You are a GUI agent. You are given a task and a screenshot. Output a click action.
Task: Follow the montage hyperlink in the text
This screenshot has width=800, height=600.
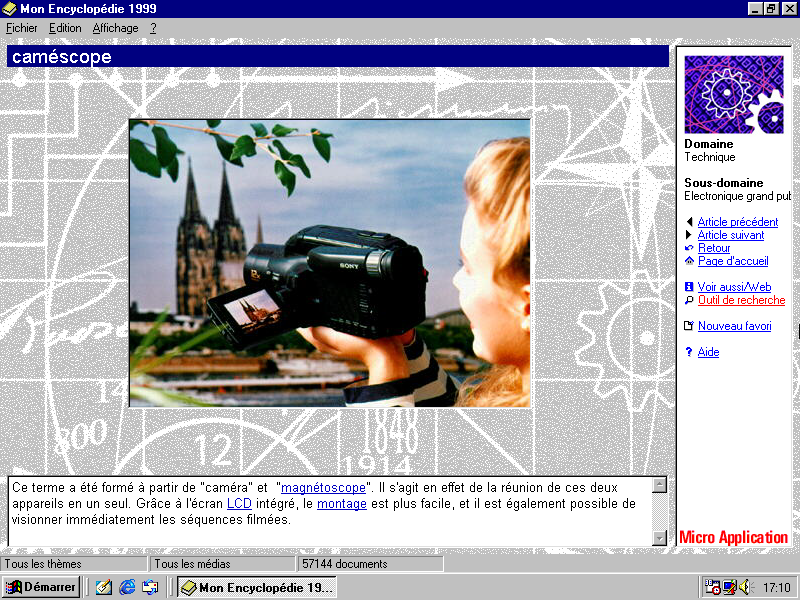coord(342,504)
